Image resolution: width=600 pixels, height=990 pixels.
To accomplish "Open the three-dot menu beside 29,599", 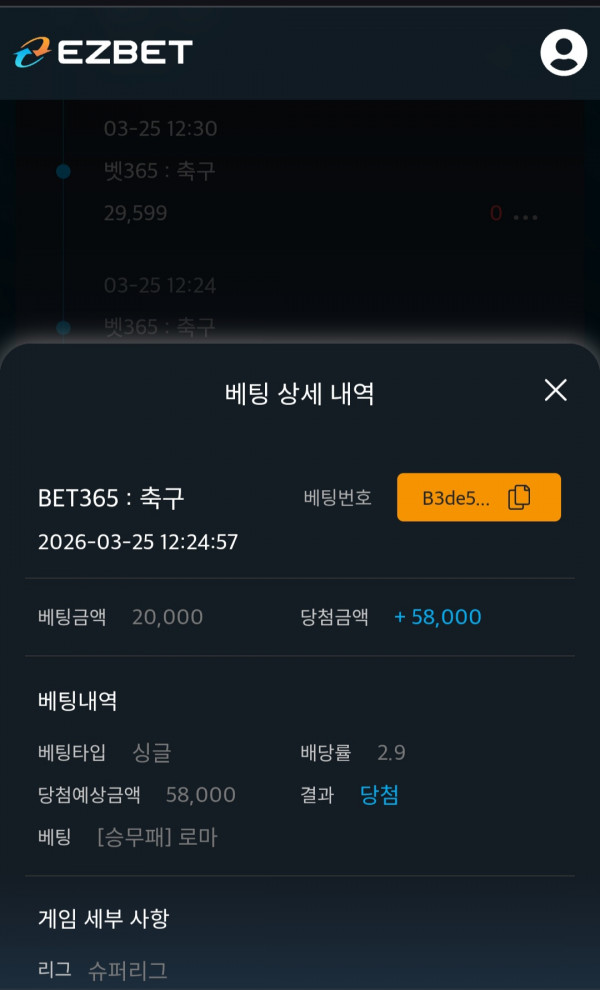I will click(525, 215).
